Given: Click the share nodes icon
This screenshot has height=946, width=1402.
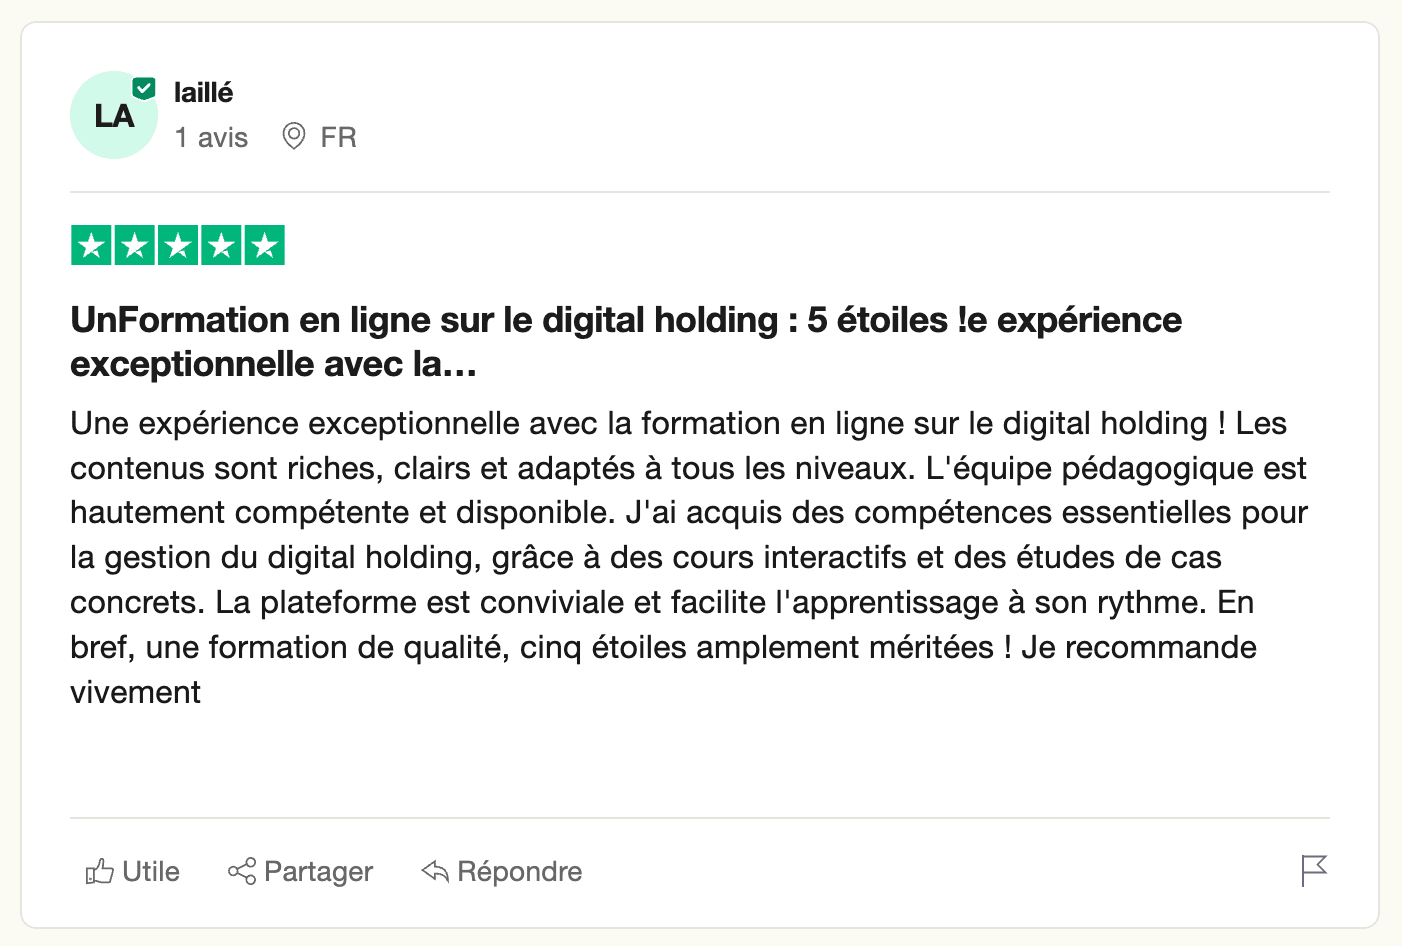Looking at the screenshot, I should 242,871.
